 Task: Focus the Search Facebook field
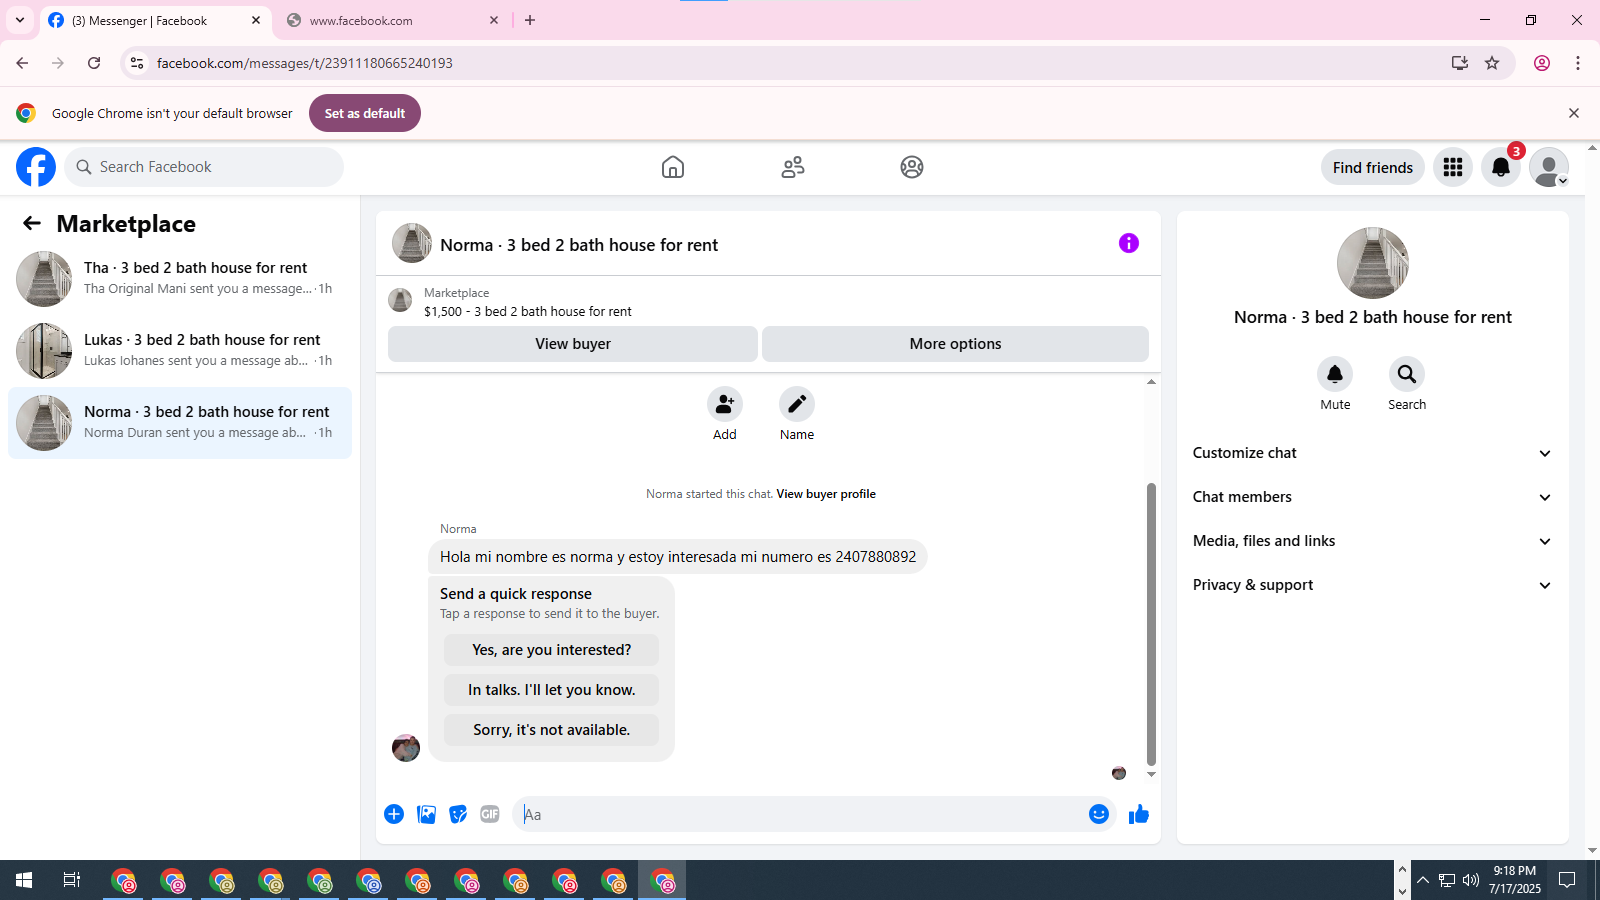[204, 167]
